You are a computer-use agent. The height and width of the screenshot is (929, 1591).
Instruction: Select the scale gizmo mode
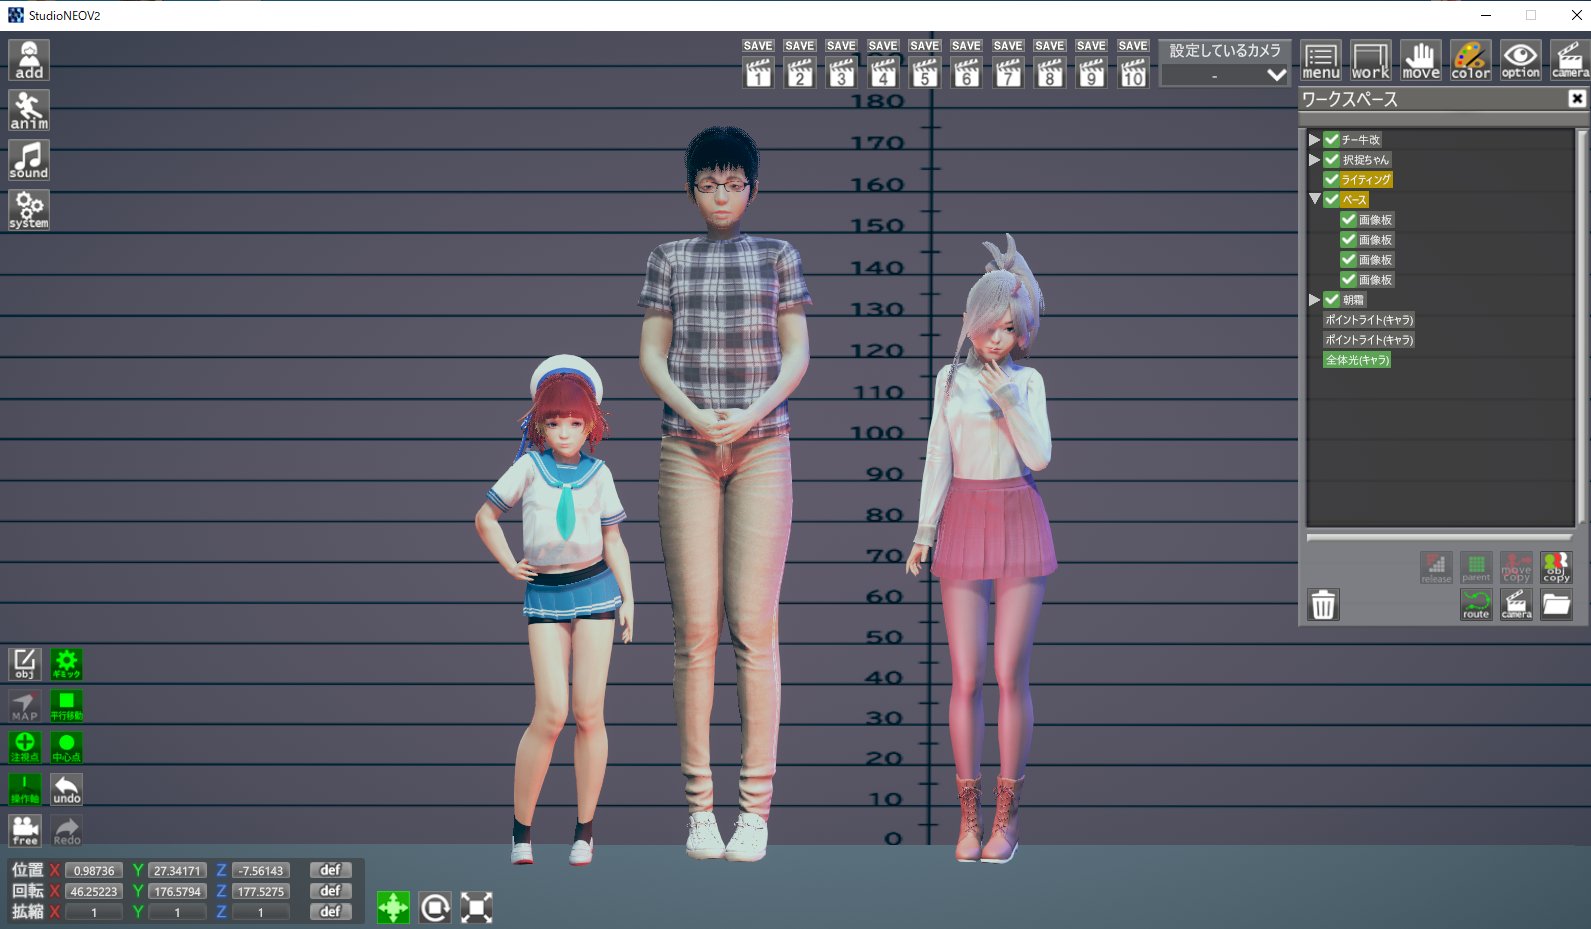(476, 907)
